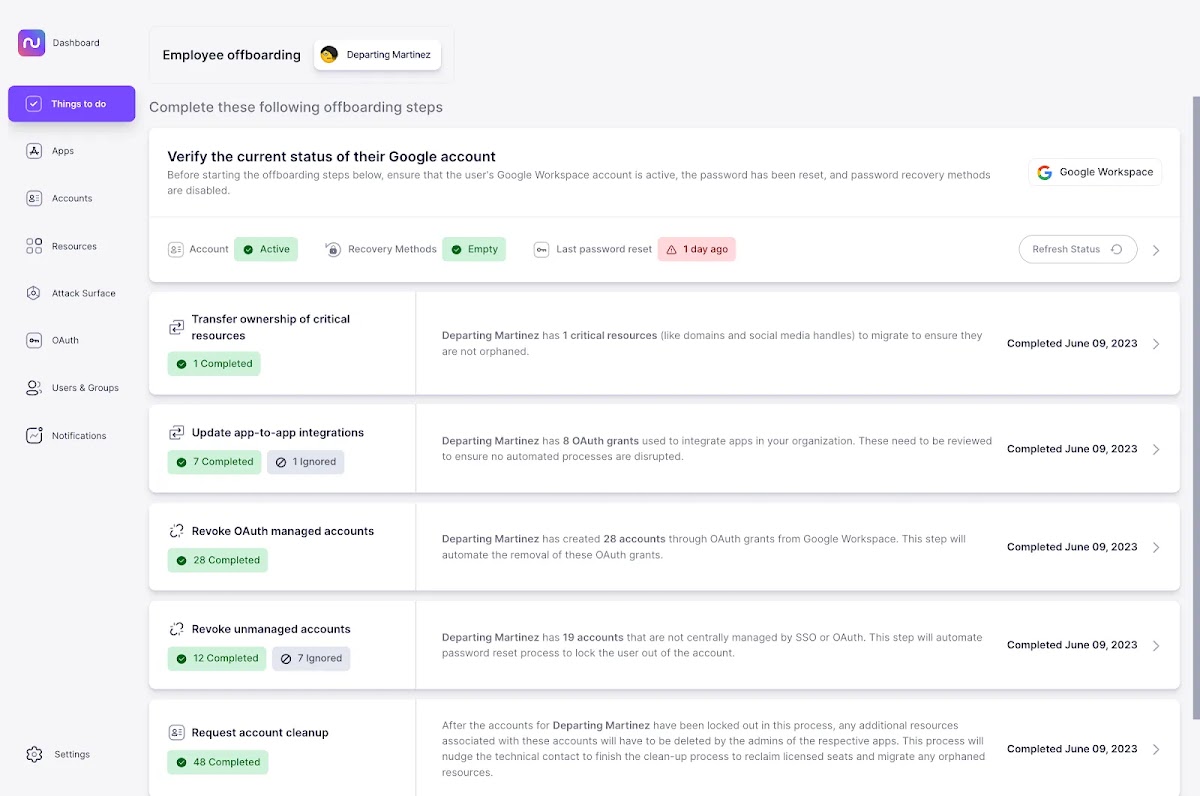Expand Update app-to-app integrations row
The height and width of the screenshot is (796, 1200).
click(x=1156, y=449)
